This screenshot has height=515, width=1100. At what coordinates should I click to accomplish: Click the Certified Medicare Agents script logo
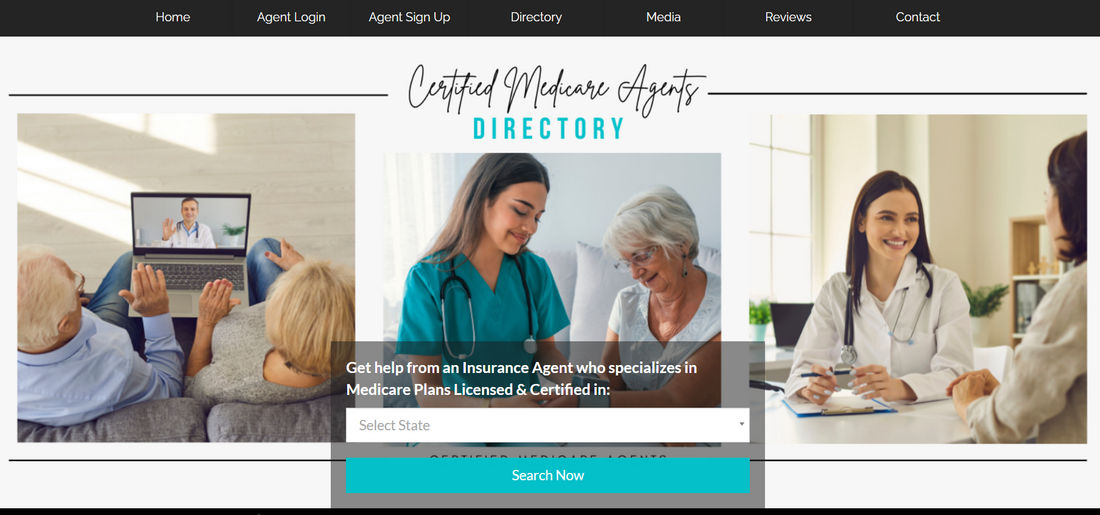(556, 88)
